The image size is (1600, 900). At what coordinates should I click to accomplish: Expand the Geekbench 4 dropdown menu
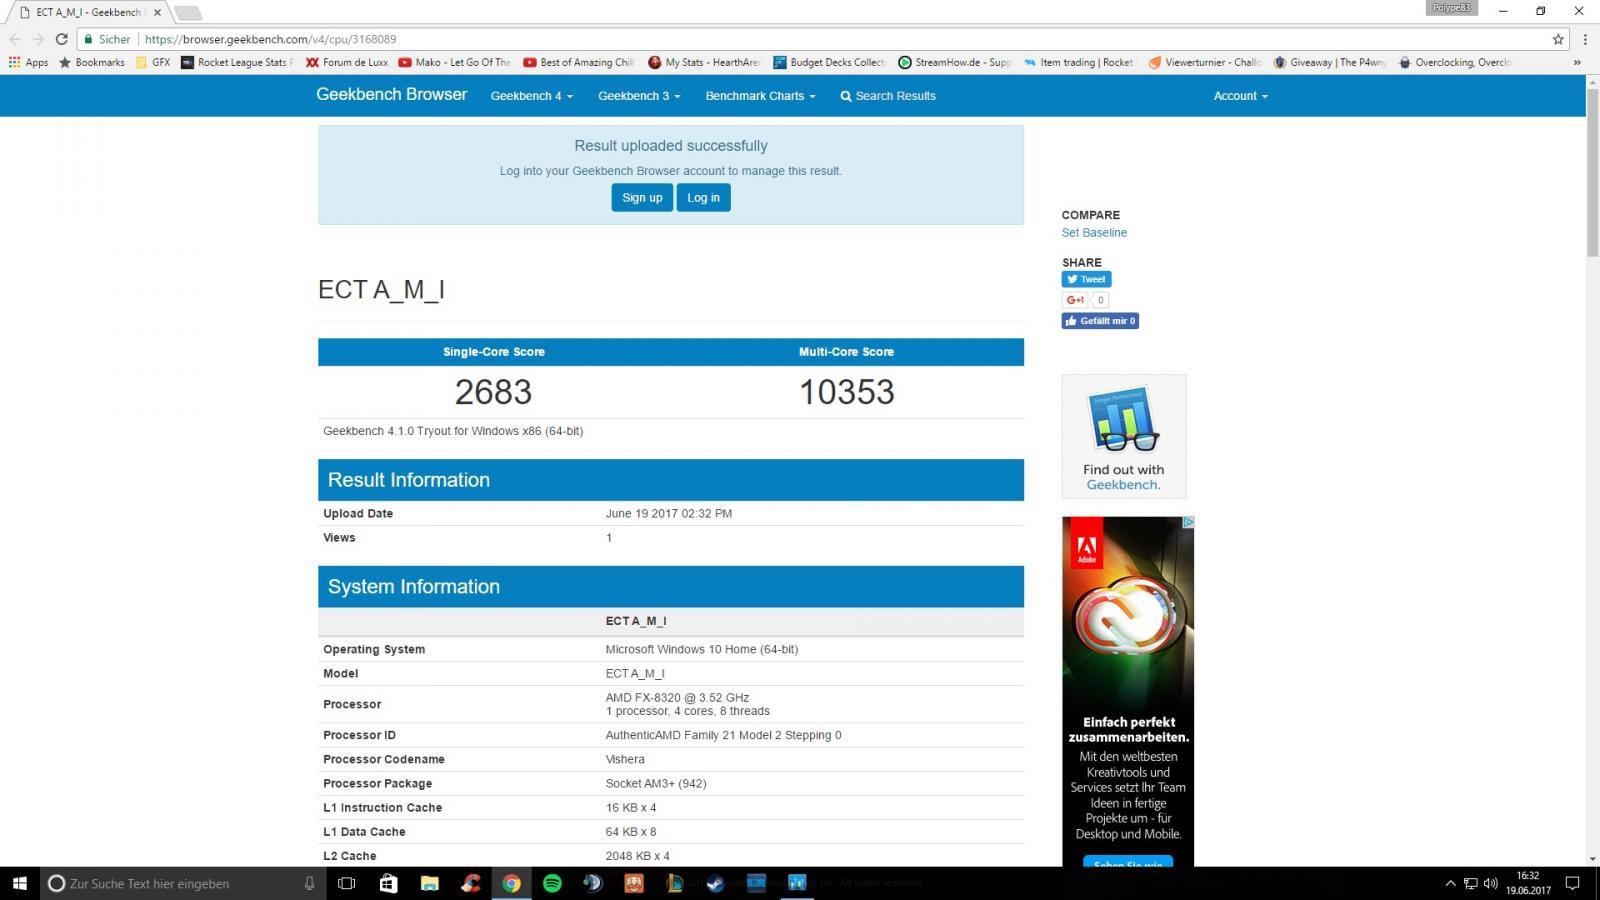(x=531, y=96)
